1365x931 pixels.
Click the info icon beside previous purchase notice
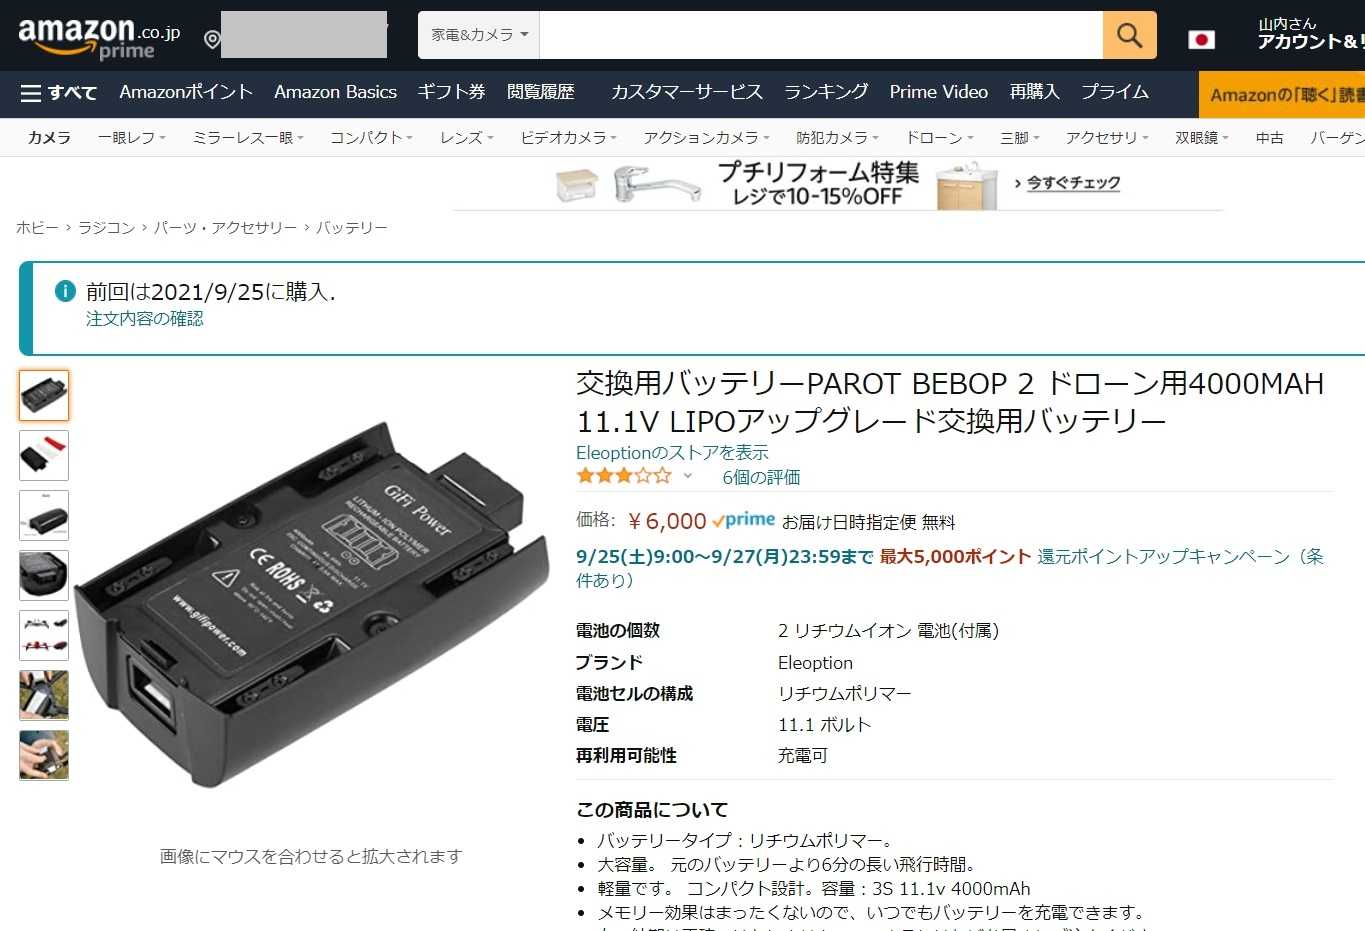click(64, 291)
